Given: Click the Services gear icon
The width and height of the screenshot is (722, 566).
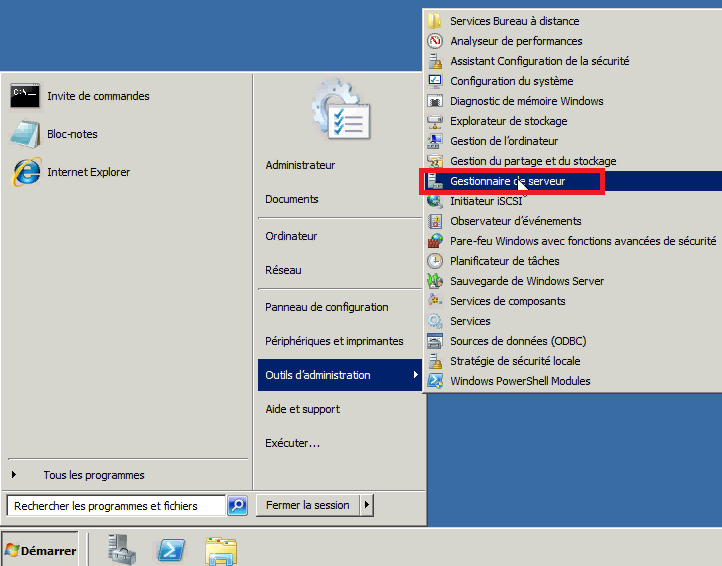Looking at the screenshot, I should pos(435,321).
